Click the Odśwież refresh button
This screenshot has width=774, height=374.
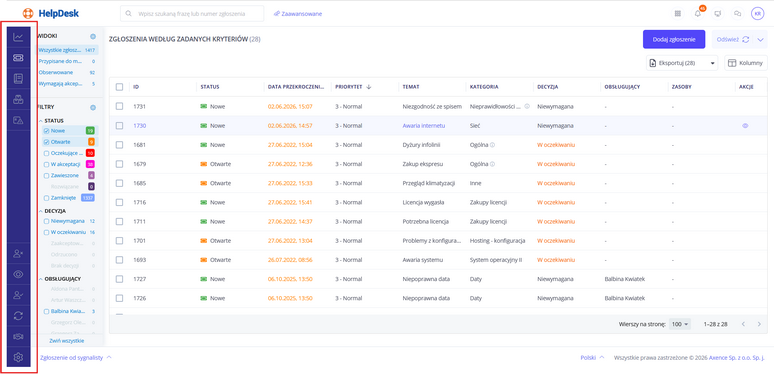[x=733, y=39]
